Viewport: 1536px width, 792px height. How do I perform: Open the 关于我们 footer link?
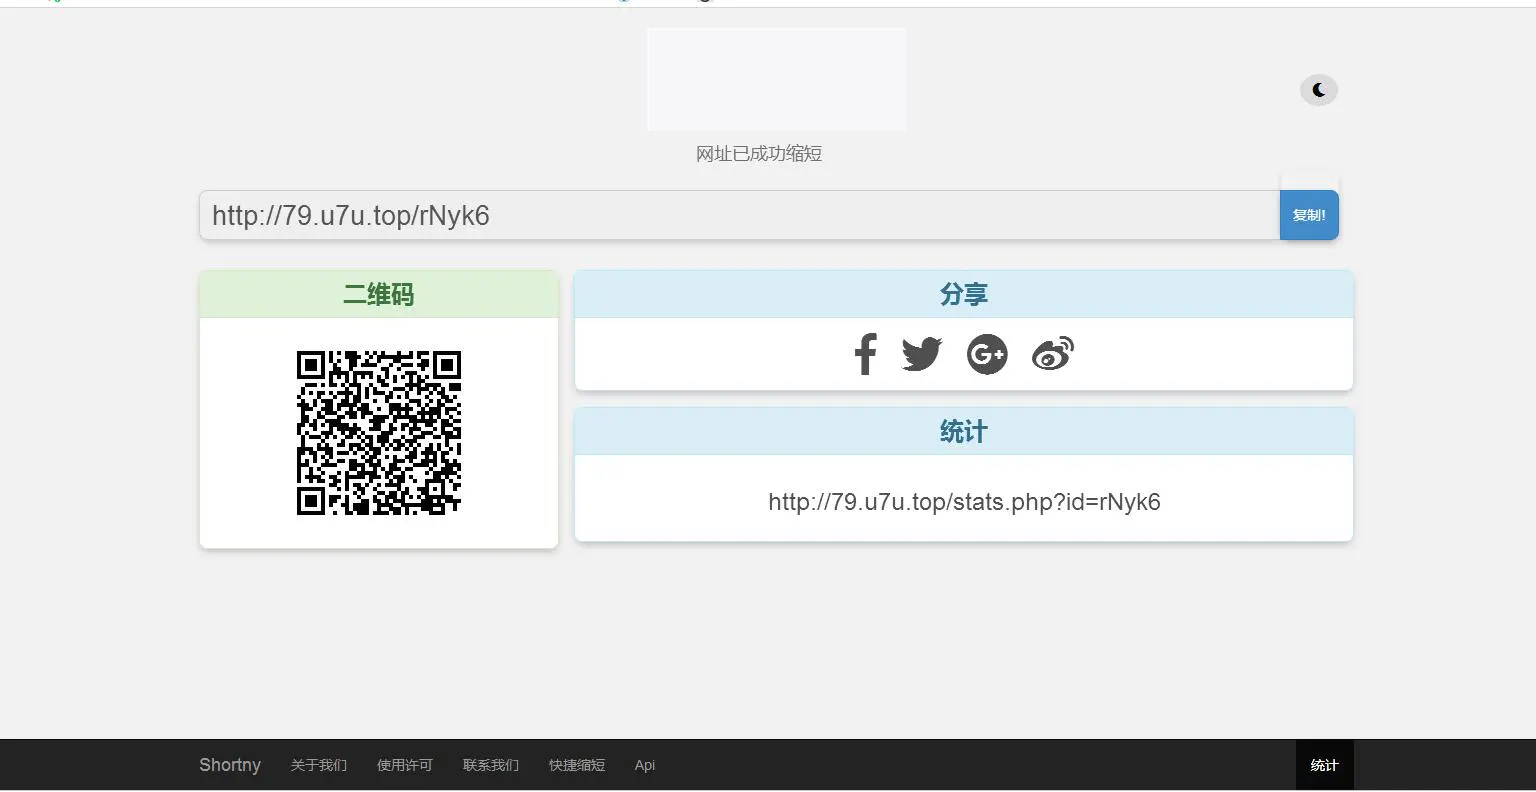point(318,764)
